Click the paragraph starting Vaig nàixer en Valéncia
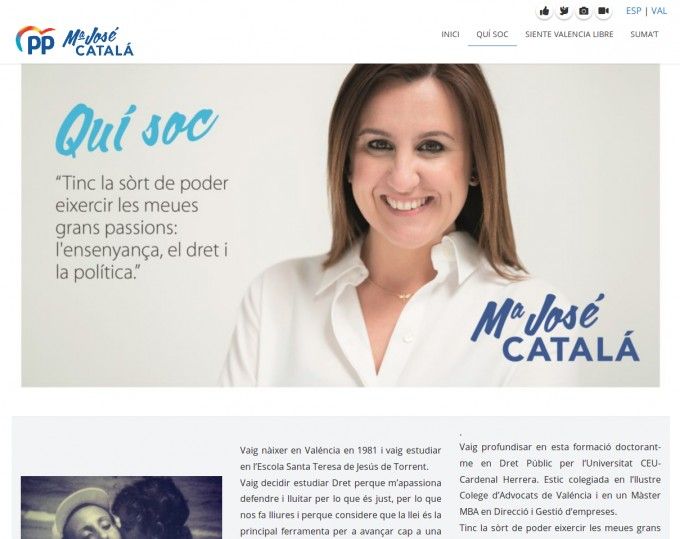The height and width of the screenshot is (539, 680). click(x=340, y=458)
